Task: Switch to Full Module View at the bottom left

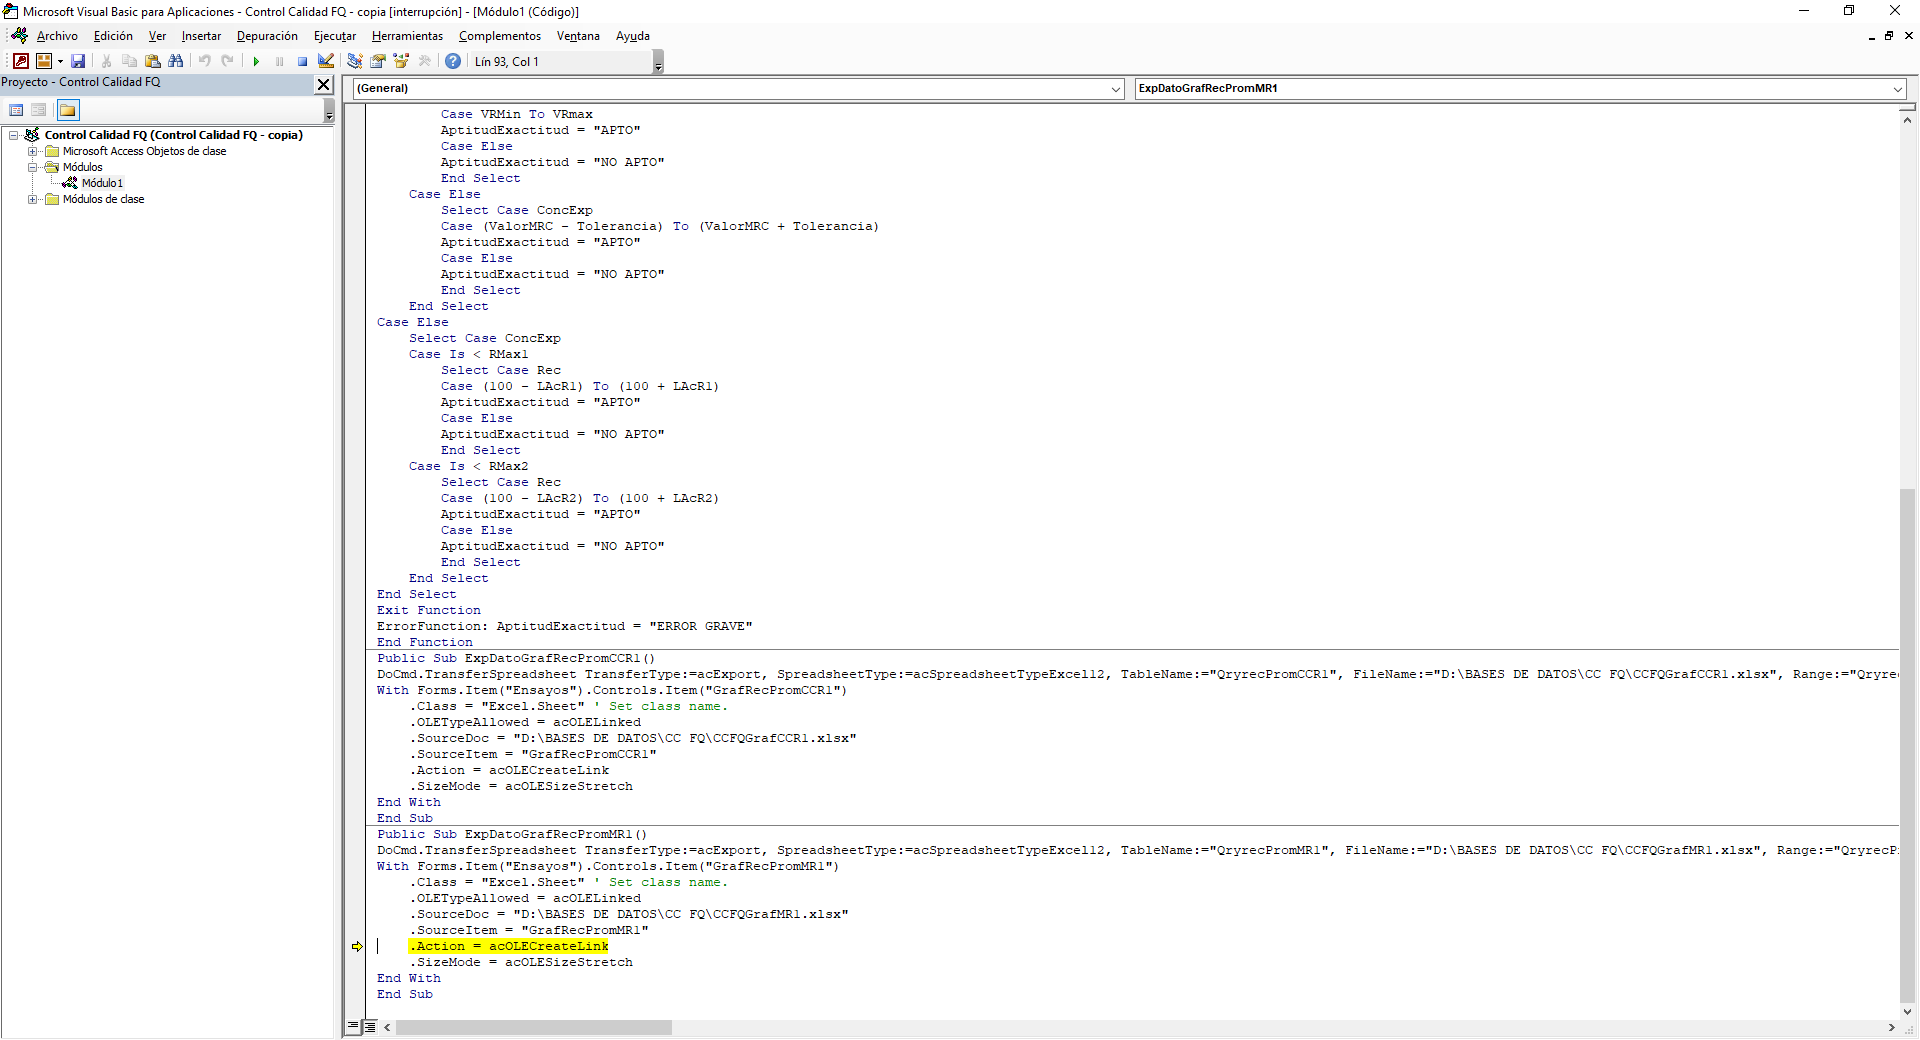Action: click(x=369, y=1026)
